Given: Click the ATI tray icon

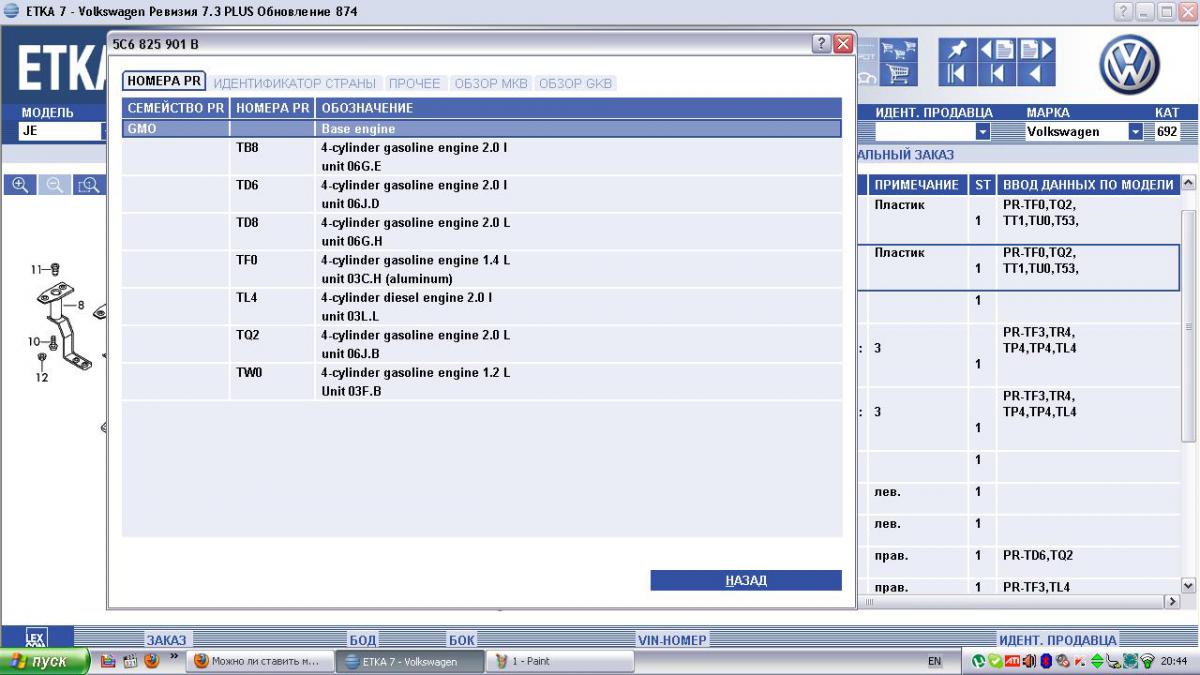Looking at the screenshot, I should tap(1012, 661).
